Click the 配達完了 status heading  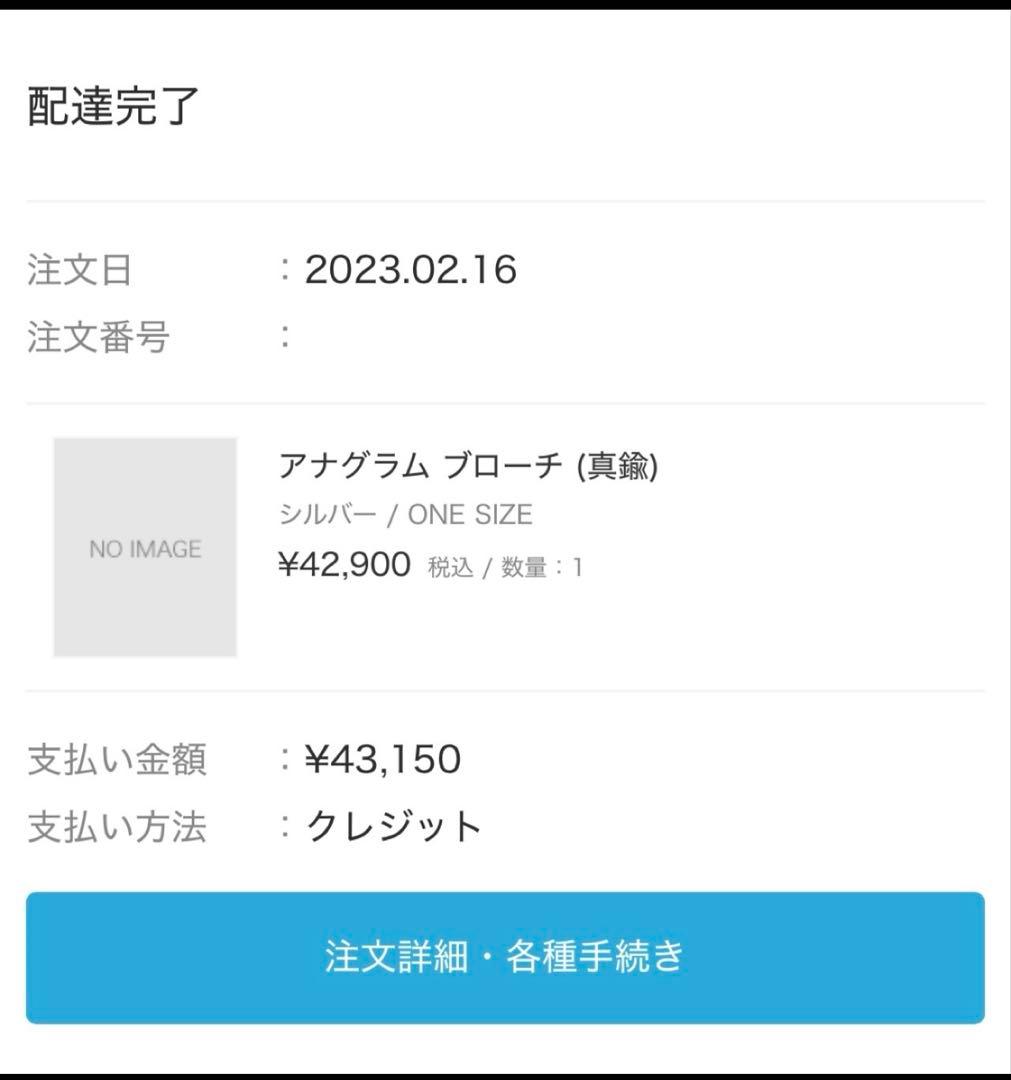[x=114, y=106]
